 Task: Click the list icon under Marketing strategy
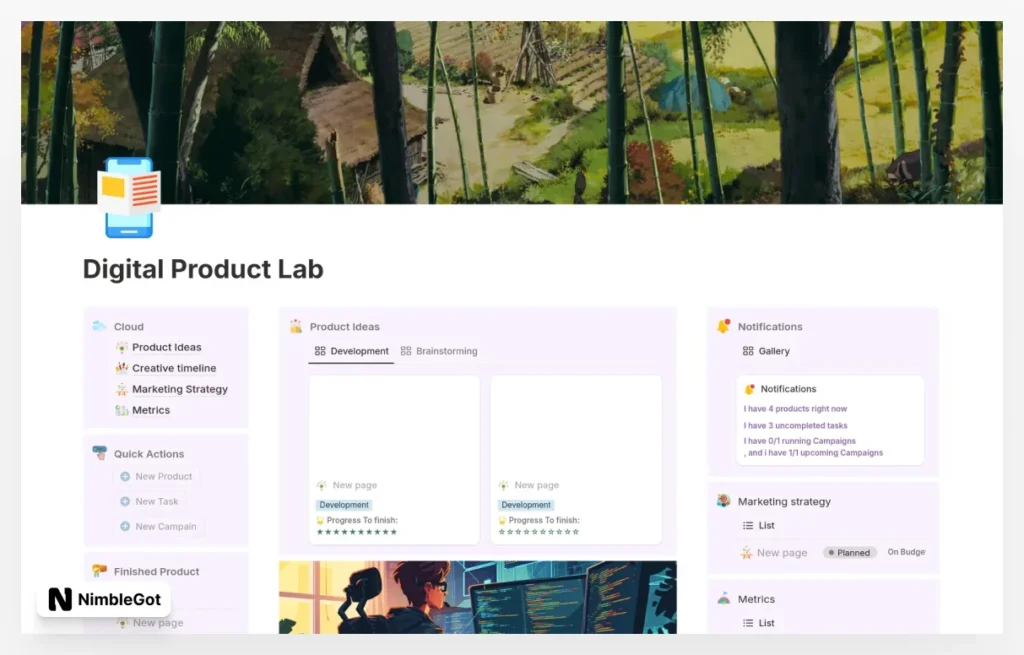click(x=748, y=526)
